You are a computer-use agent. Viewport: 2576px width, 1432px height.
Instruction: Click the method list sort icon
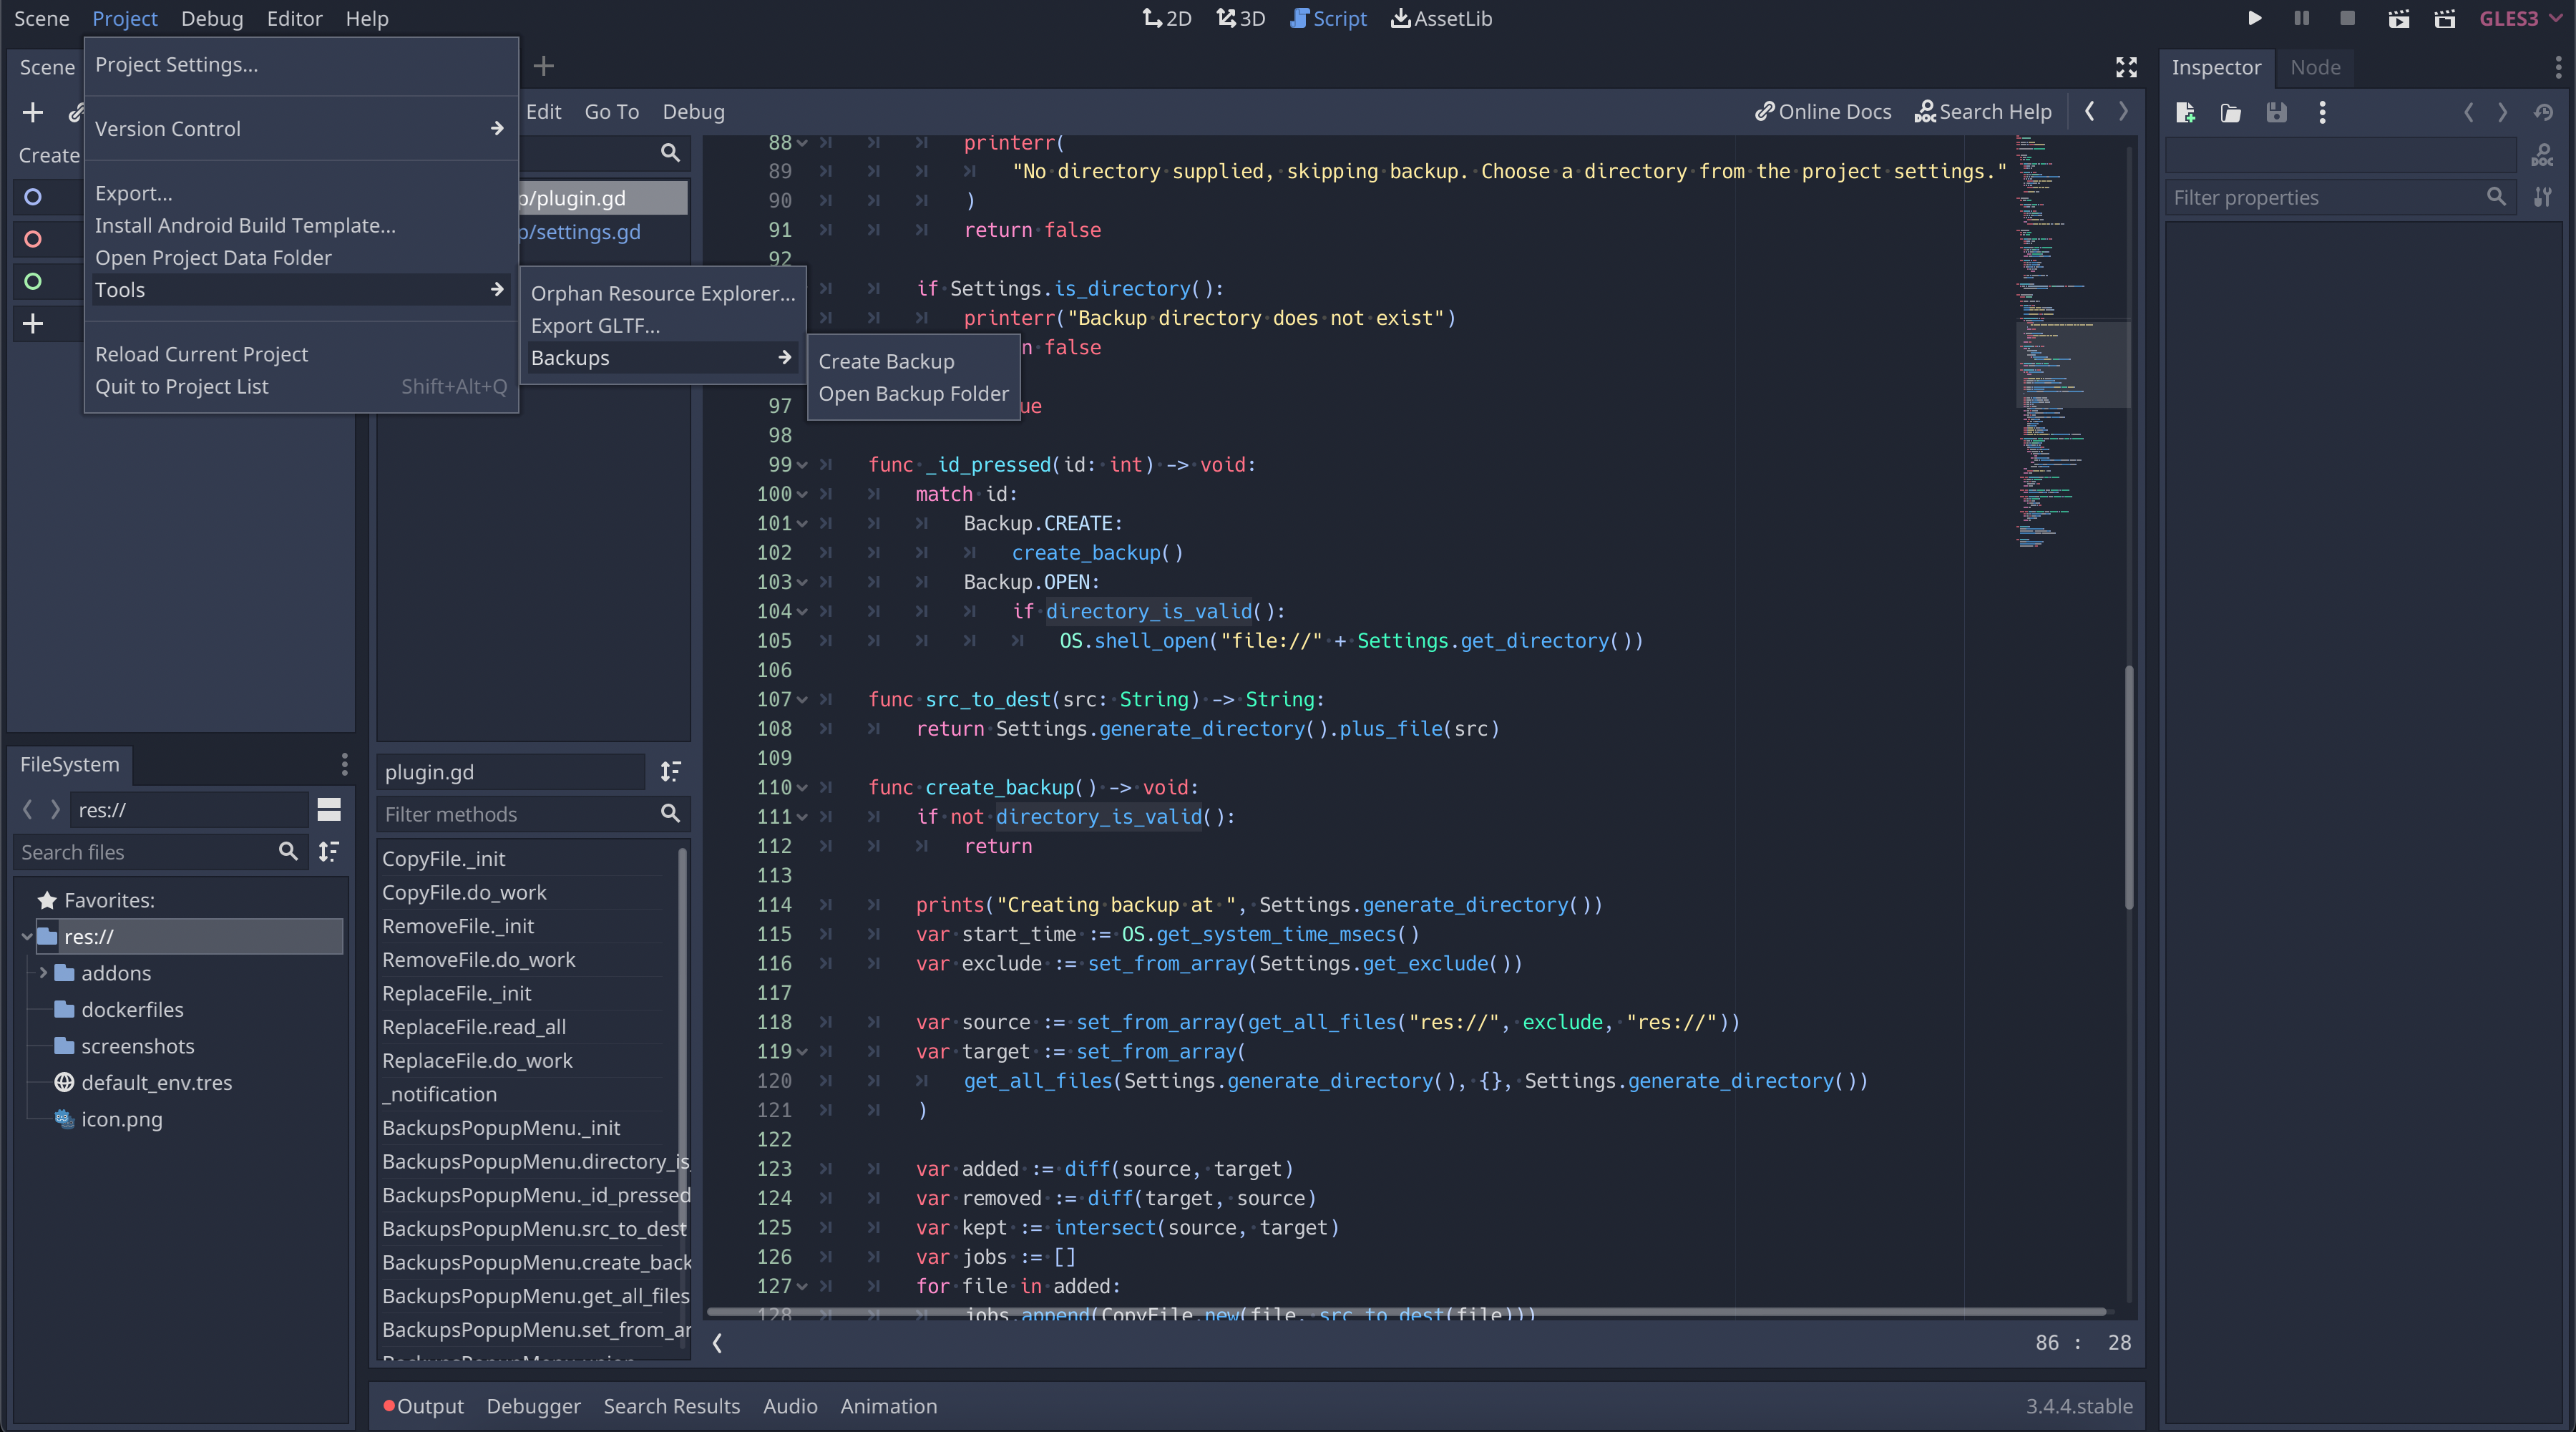click(x=670, y=771)
